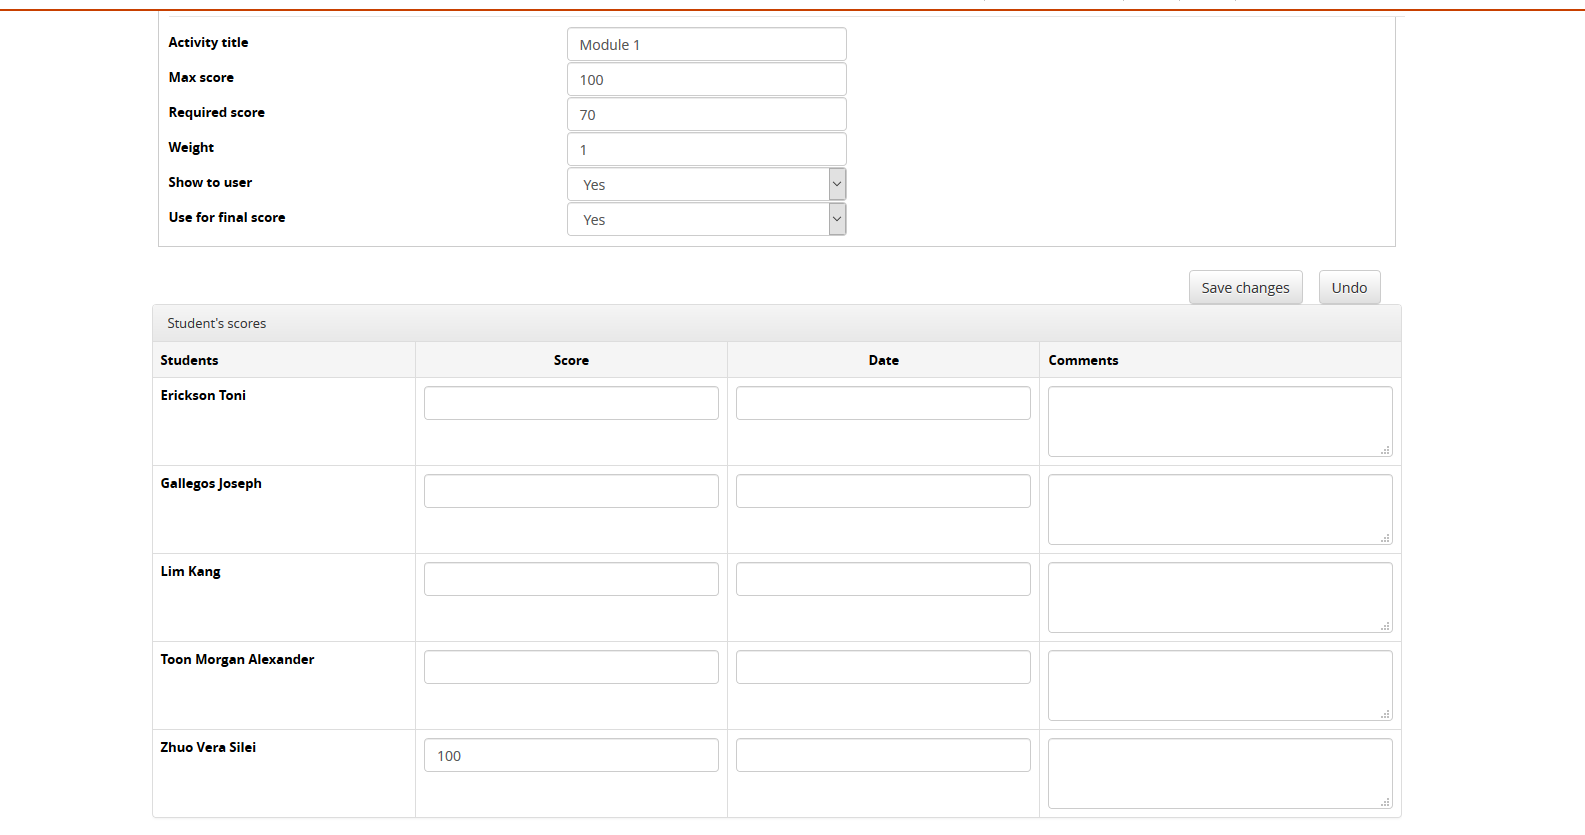Click the Required score field showing 70

(706, 114)
